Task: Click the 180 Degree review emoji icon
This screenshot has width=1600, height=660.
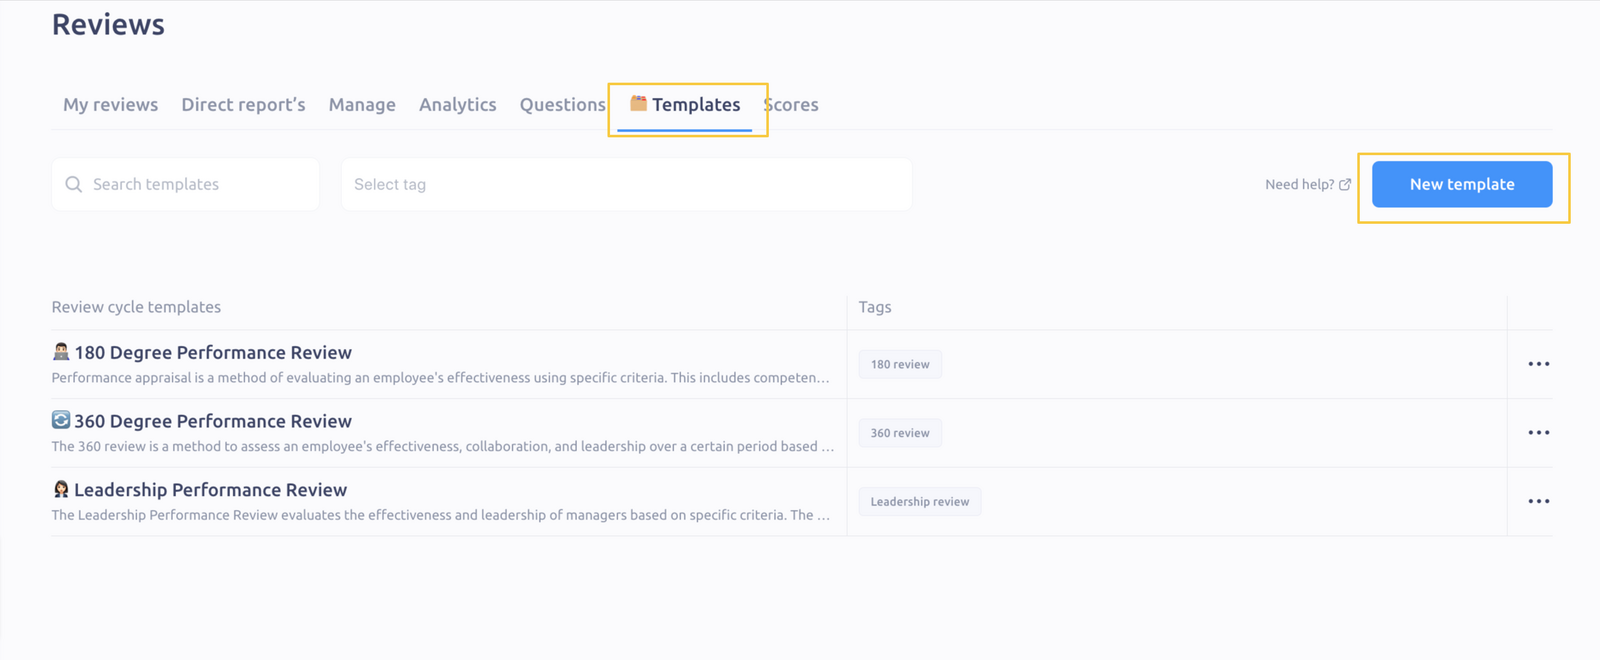Action: click(x=61, y=351)
